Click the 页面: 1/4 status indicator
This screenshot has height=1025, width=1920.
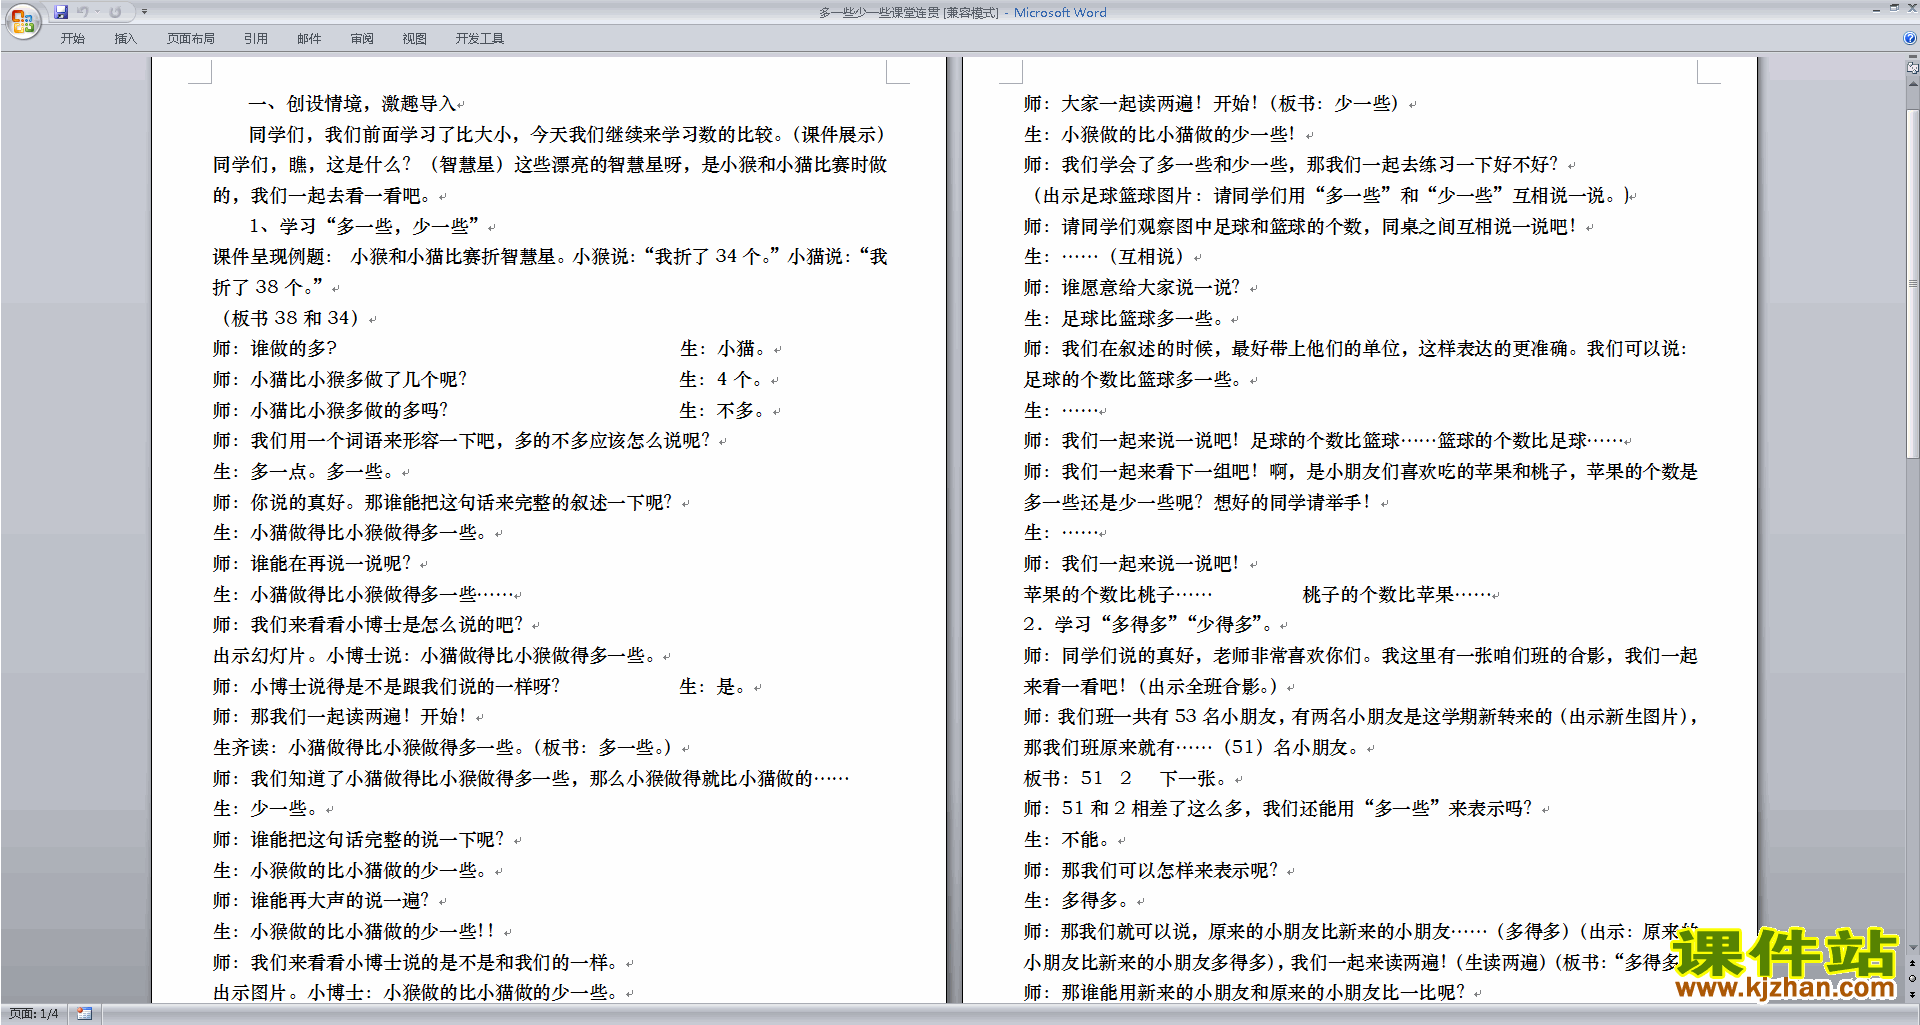34,1014
